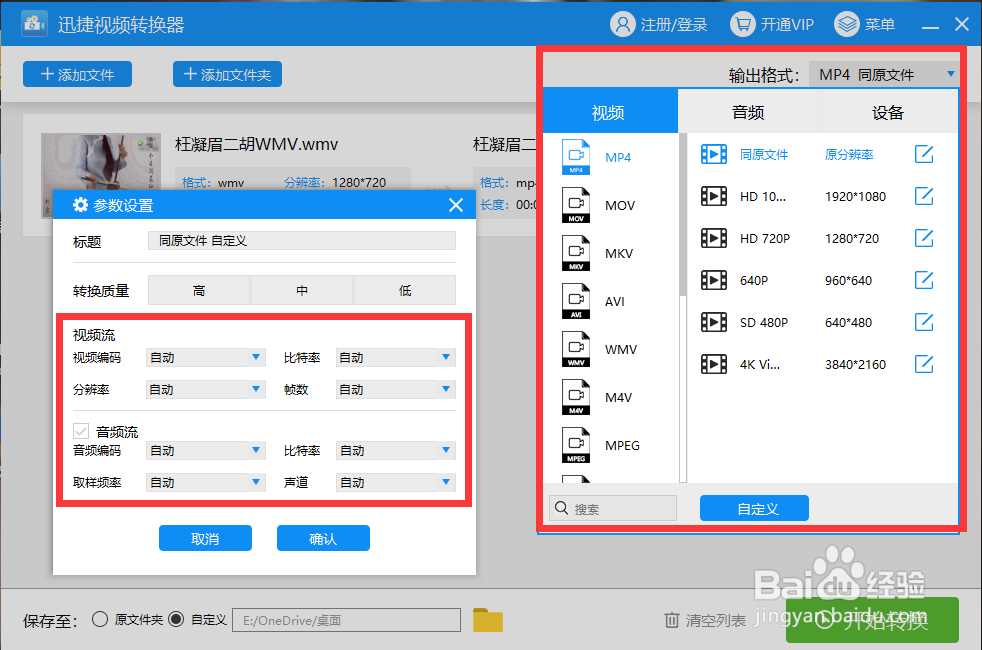The height and width of the screenshot is (650, 982).
Task: Switch to the 音频 tab
Action: (x=747, y=112)
